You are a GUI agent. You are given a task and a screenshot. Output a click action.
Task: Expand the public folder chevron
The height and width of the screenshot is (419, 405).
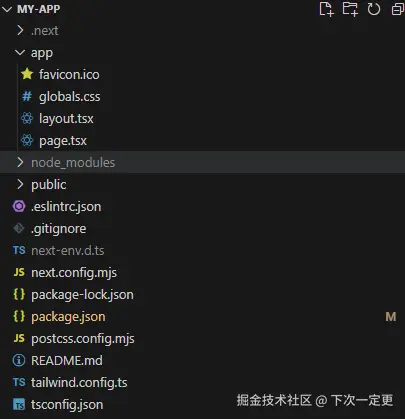pos(20,184)
